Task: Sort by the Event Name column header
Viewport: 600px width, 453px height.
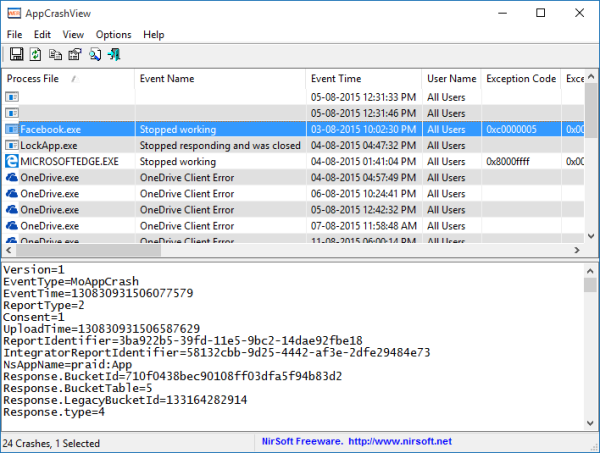Action: [x=220, y=79]
